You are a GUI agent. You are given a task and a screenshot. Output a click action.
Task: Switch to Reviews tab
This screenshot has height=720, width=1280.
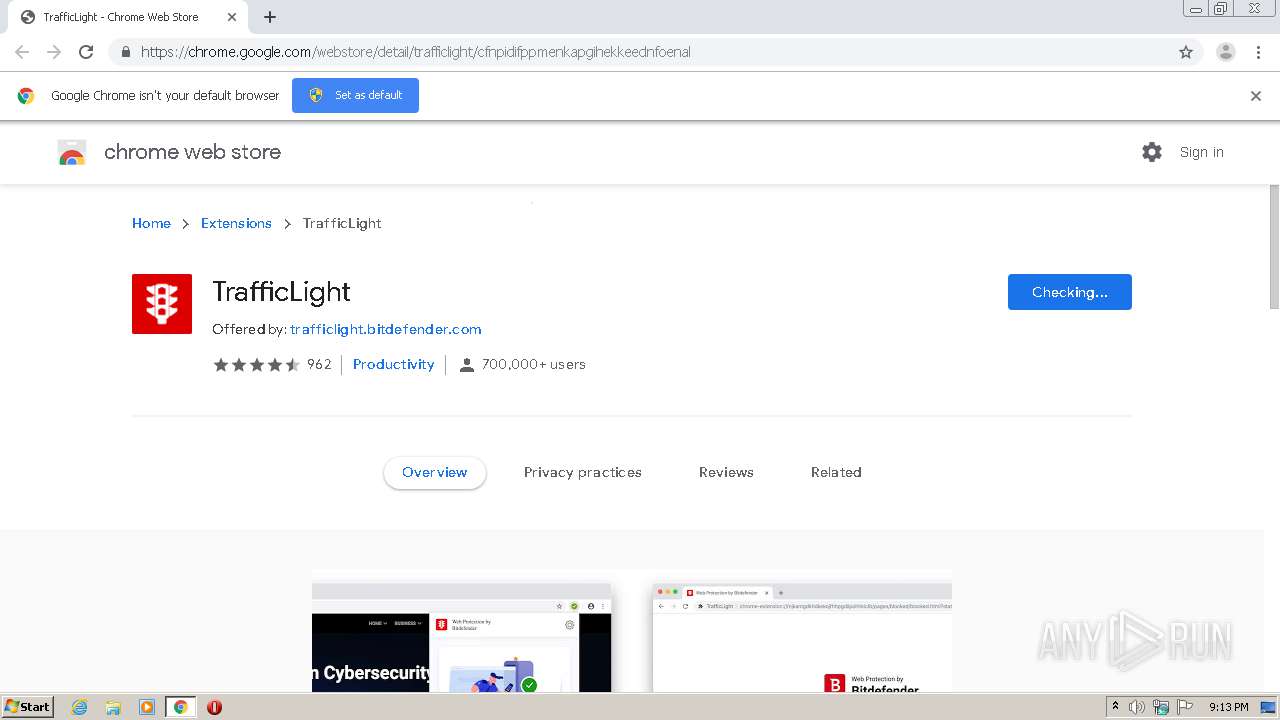[x=726, y=472]
